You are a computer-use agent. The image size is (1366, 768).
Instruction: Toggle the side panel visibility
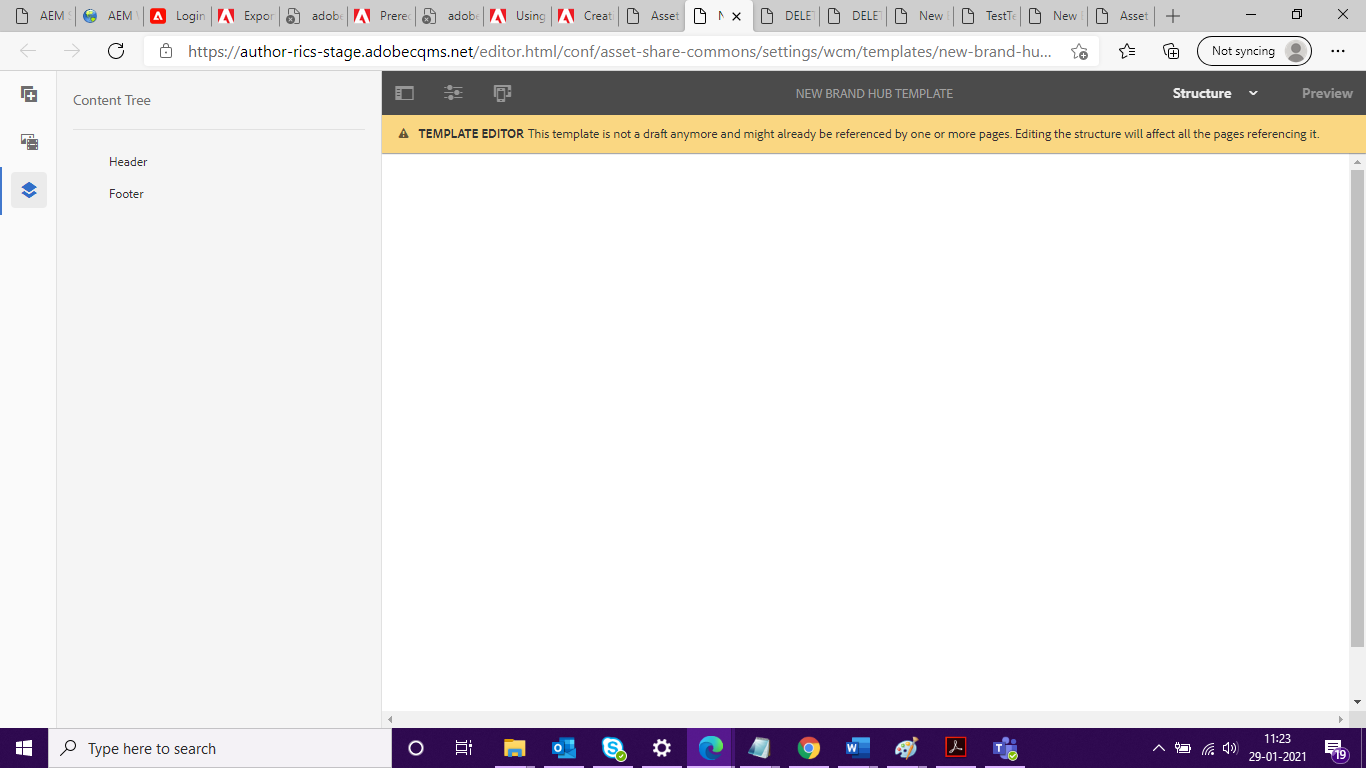404,92
